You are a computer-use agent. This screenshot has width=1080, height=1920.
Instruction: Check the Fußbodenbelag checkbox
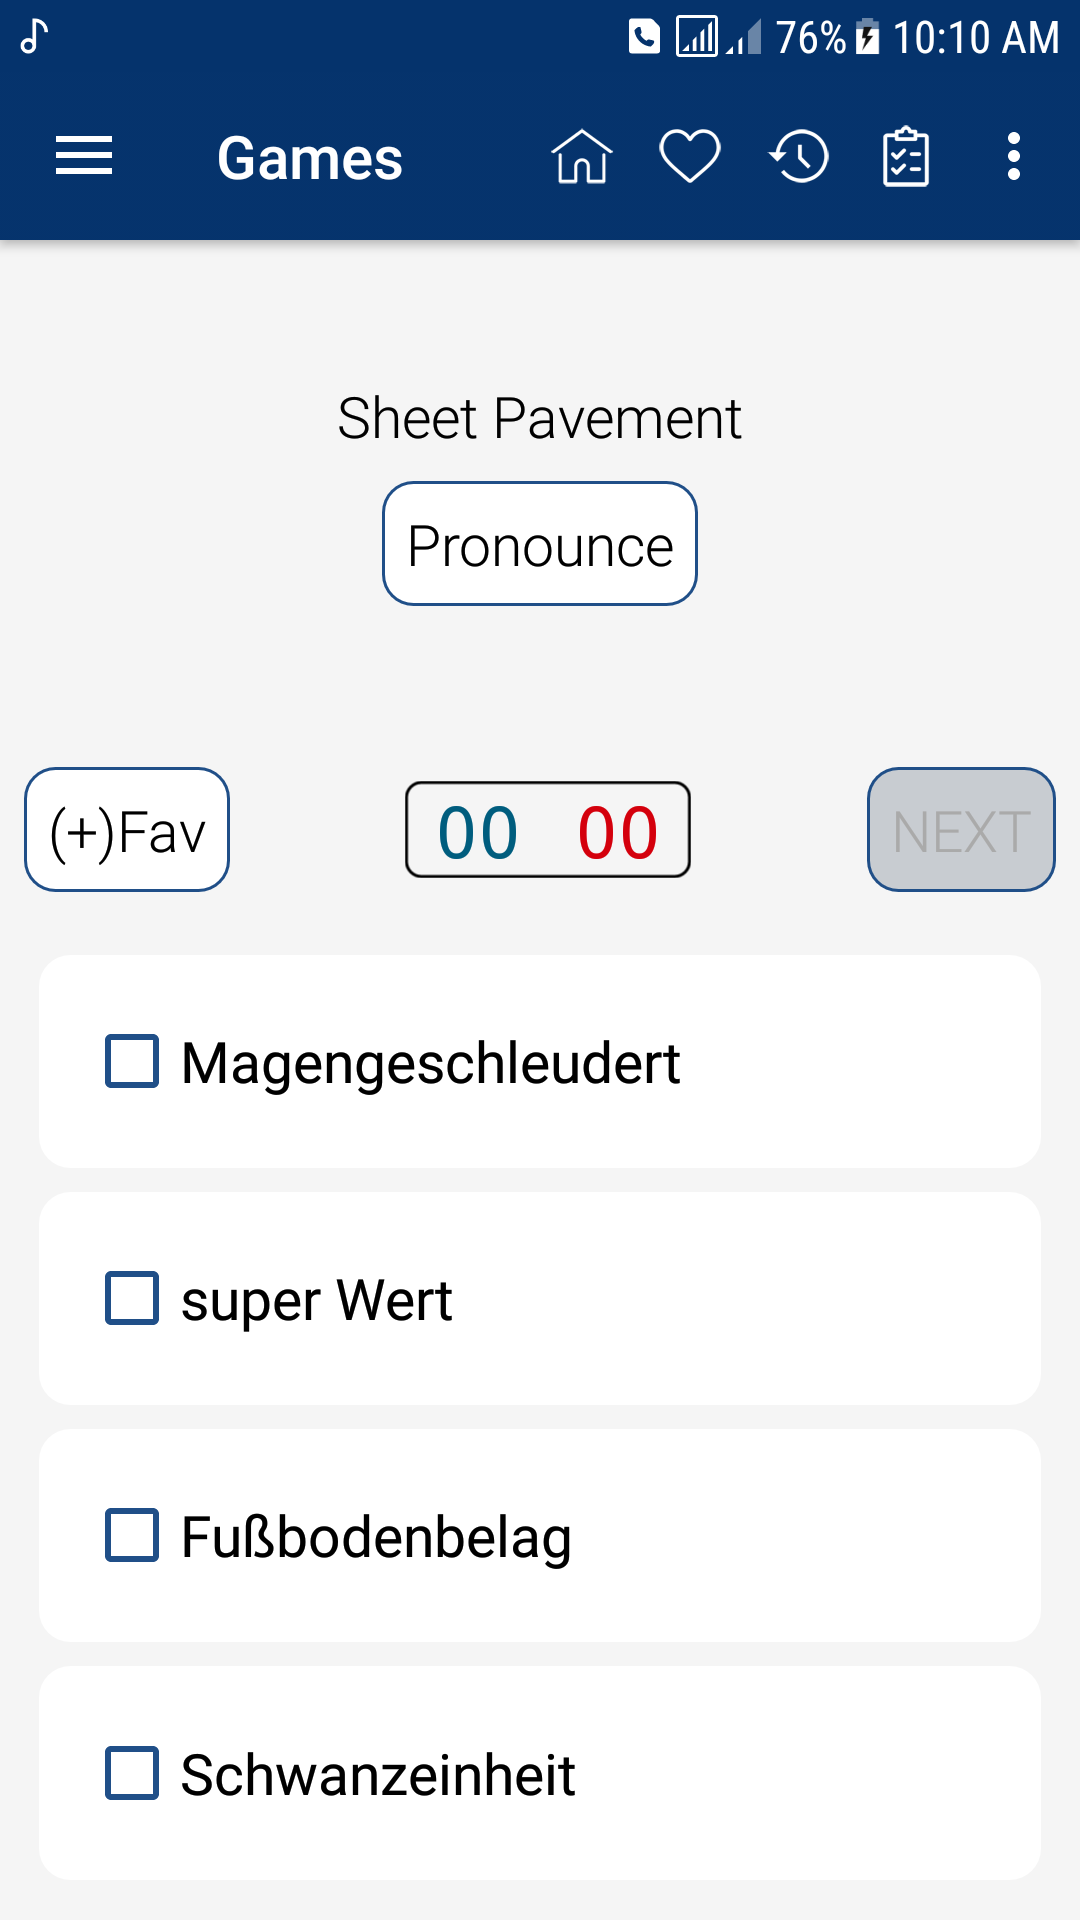click(132, 1535)
